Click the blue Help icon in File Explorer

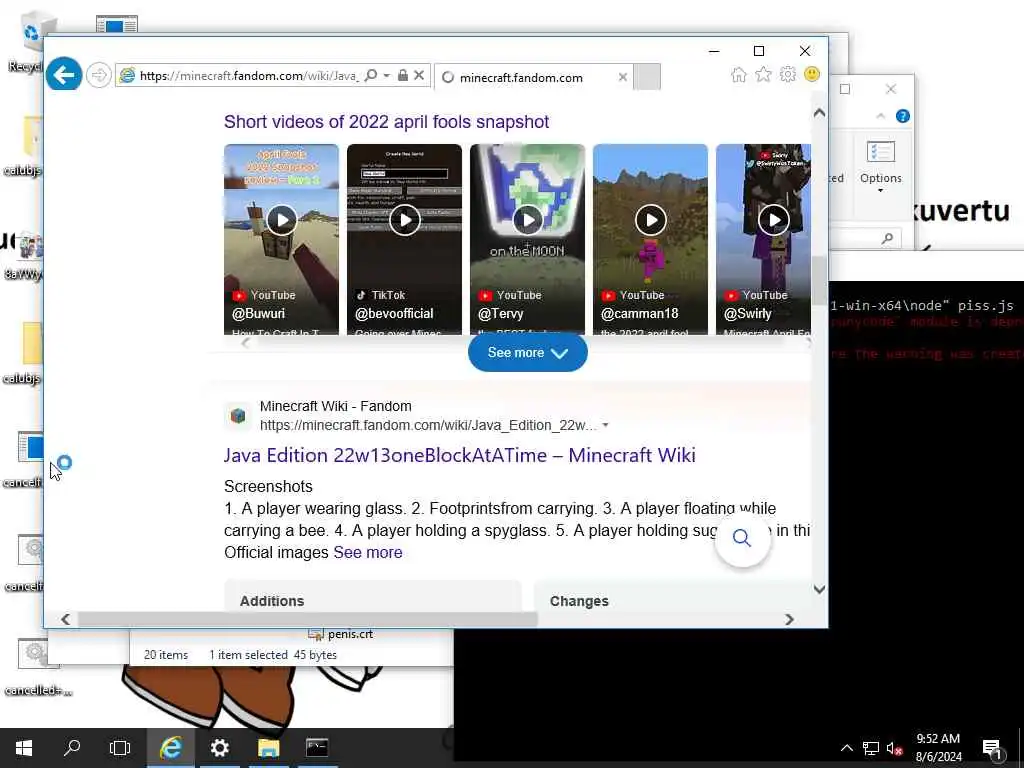(x=903, y=116)
